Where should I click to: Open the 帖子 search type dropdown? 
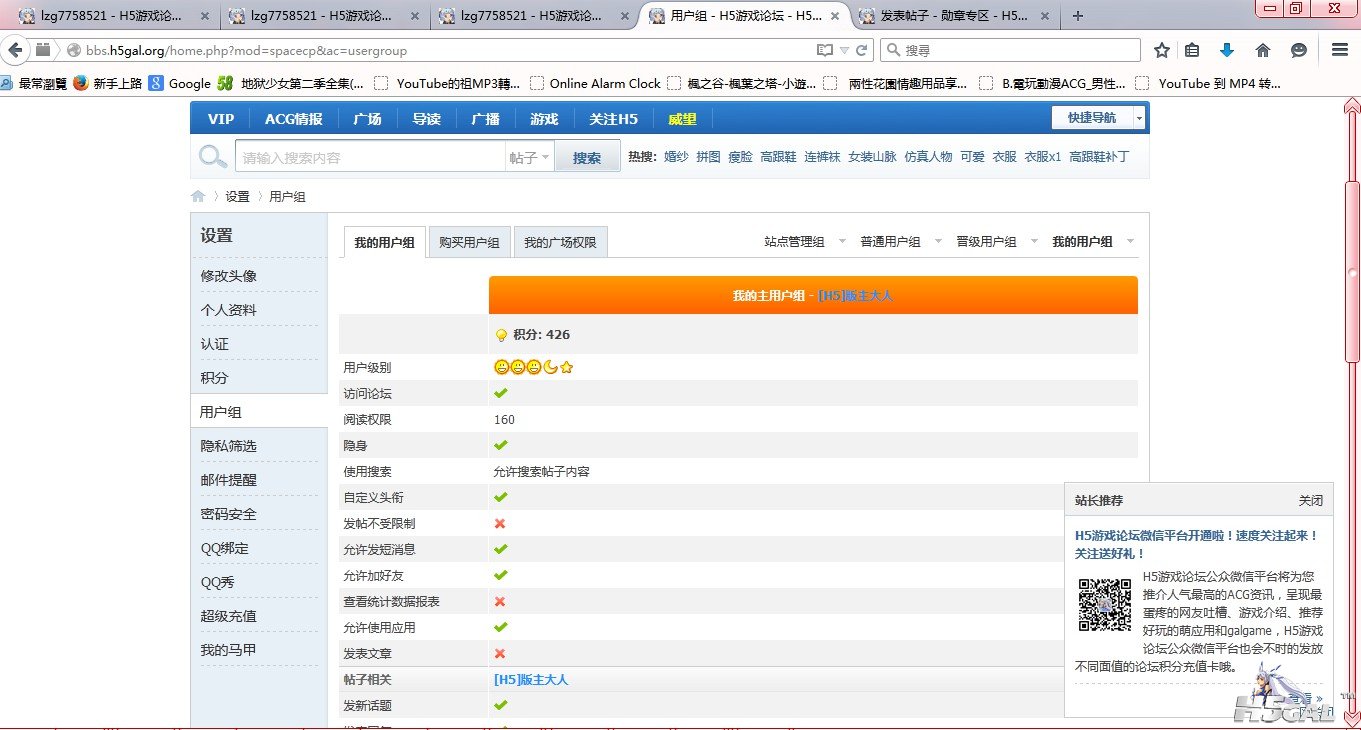[530, 158]
